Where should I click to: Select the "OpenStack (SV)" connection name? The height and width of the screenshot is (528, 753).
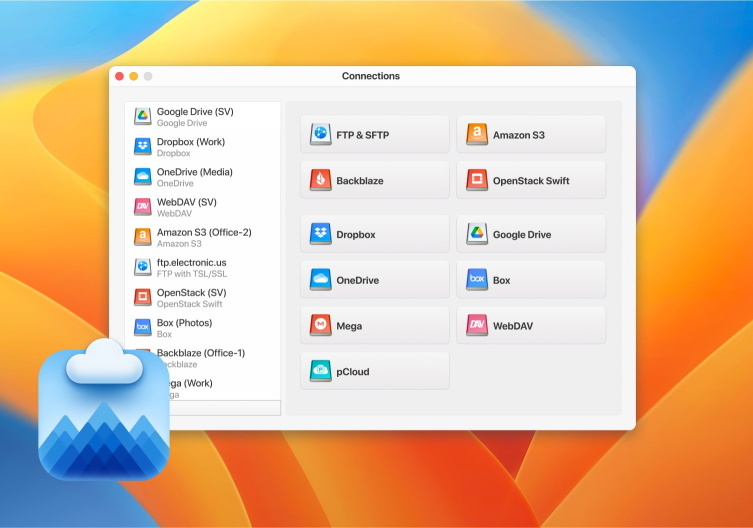(x=191, y=293)
